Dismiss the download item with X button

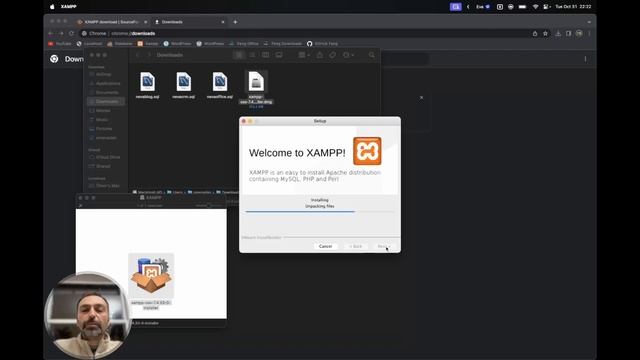point(422,98)
